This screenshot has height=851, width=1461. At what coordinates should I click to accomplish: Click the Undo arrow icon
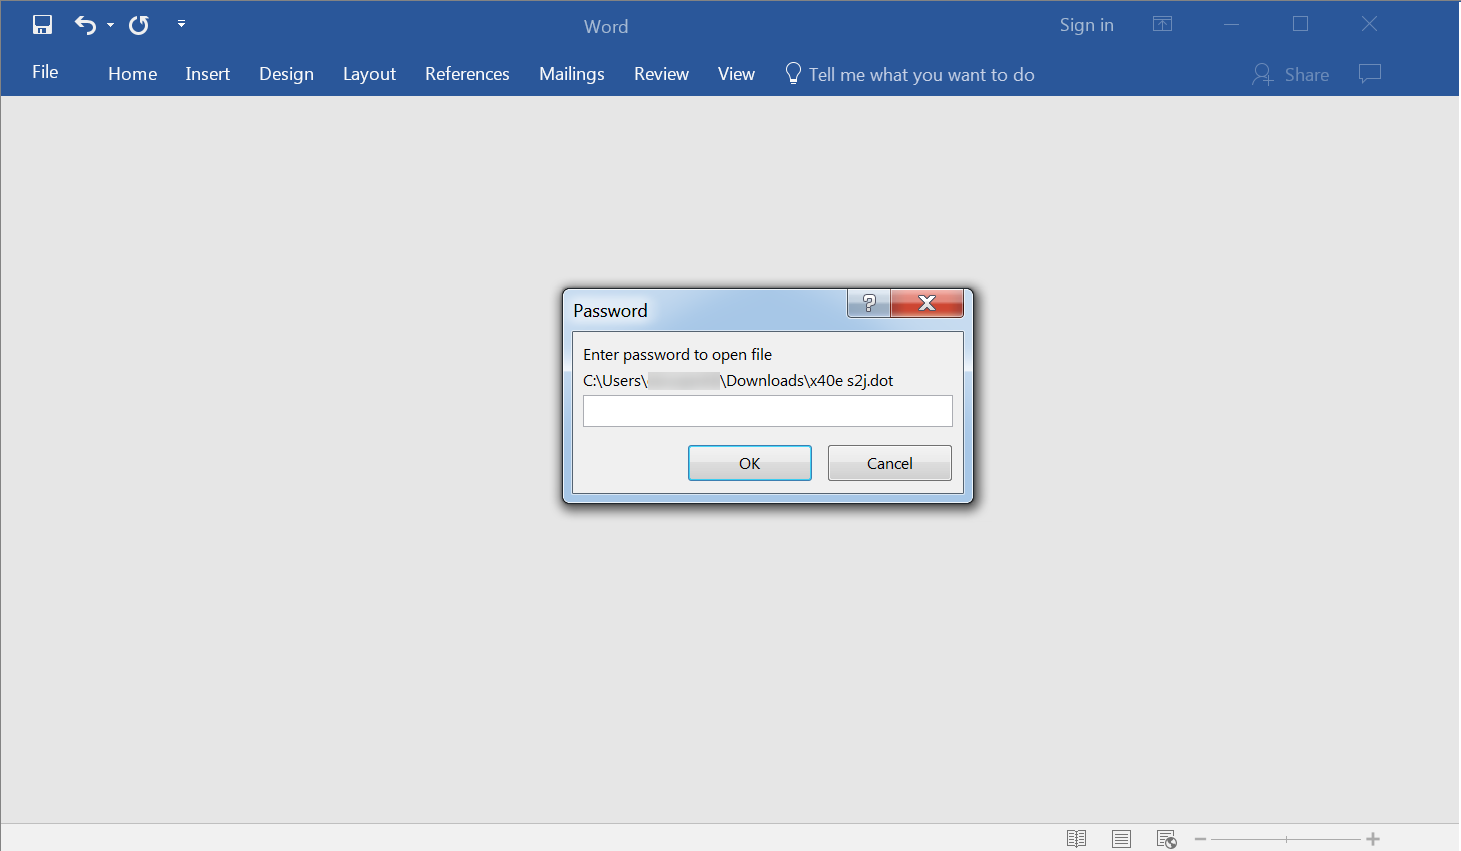[x=85, y=25]
